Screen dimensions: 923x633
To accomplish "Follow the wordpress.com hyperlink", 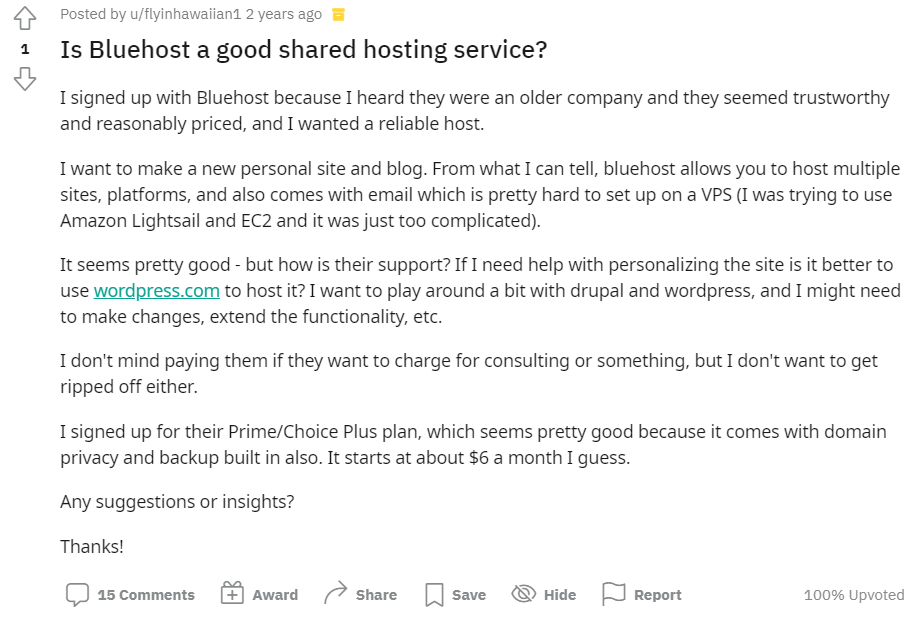I will coord(156,291).
